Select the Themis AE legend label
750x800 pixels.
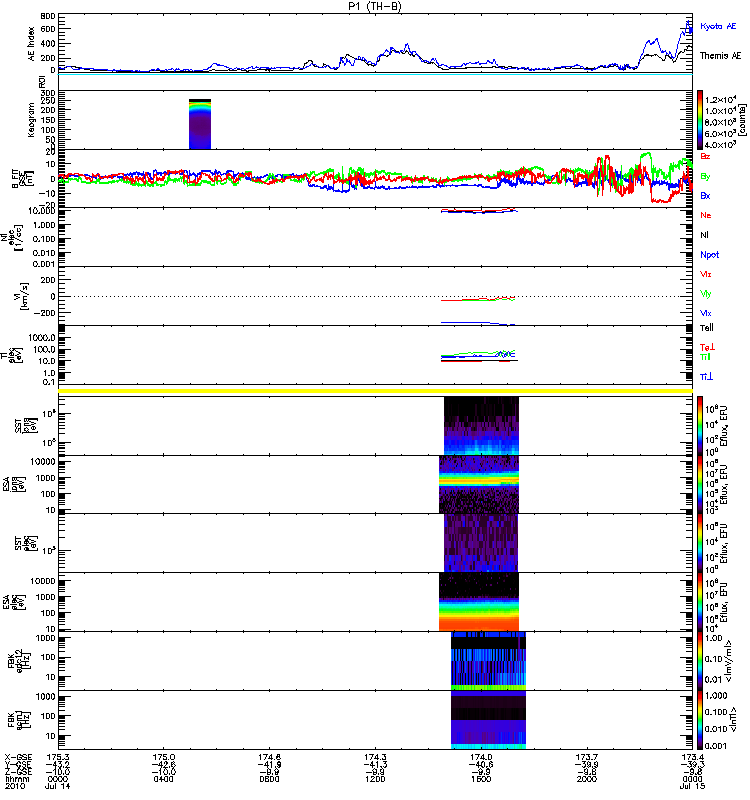[721, 57]
